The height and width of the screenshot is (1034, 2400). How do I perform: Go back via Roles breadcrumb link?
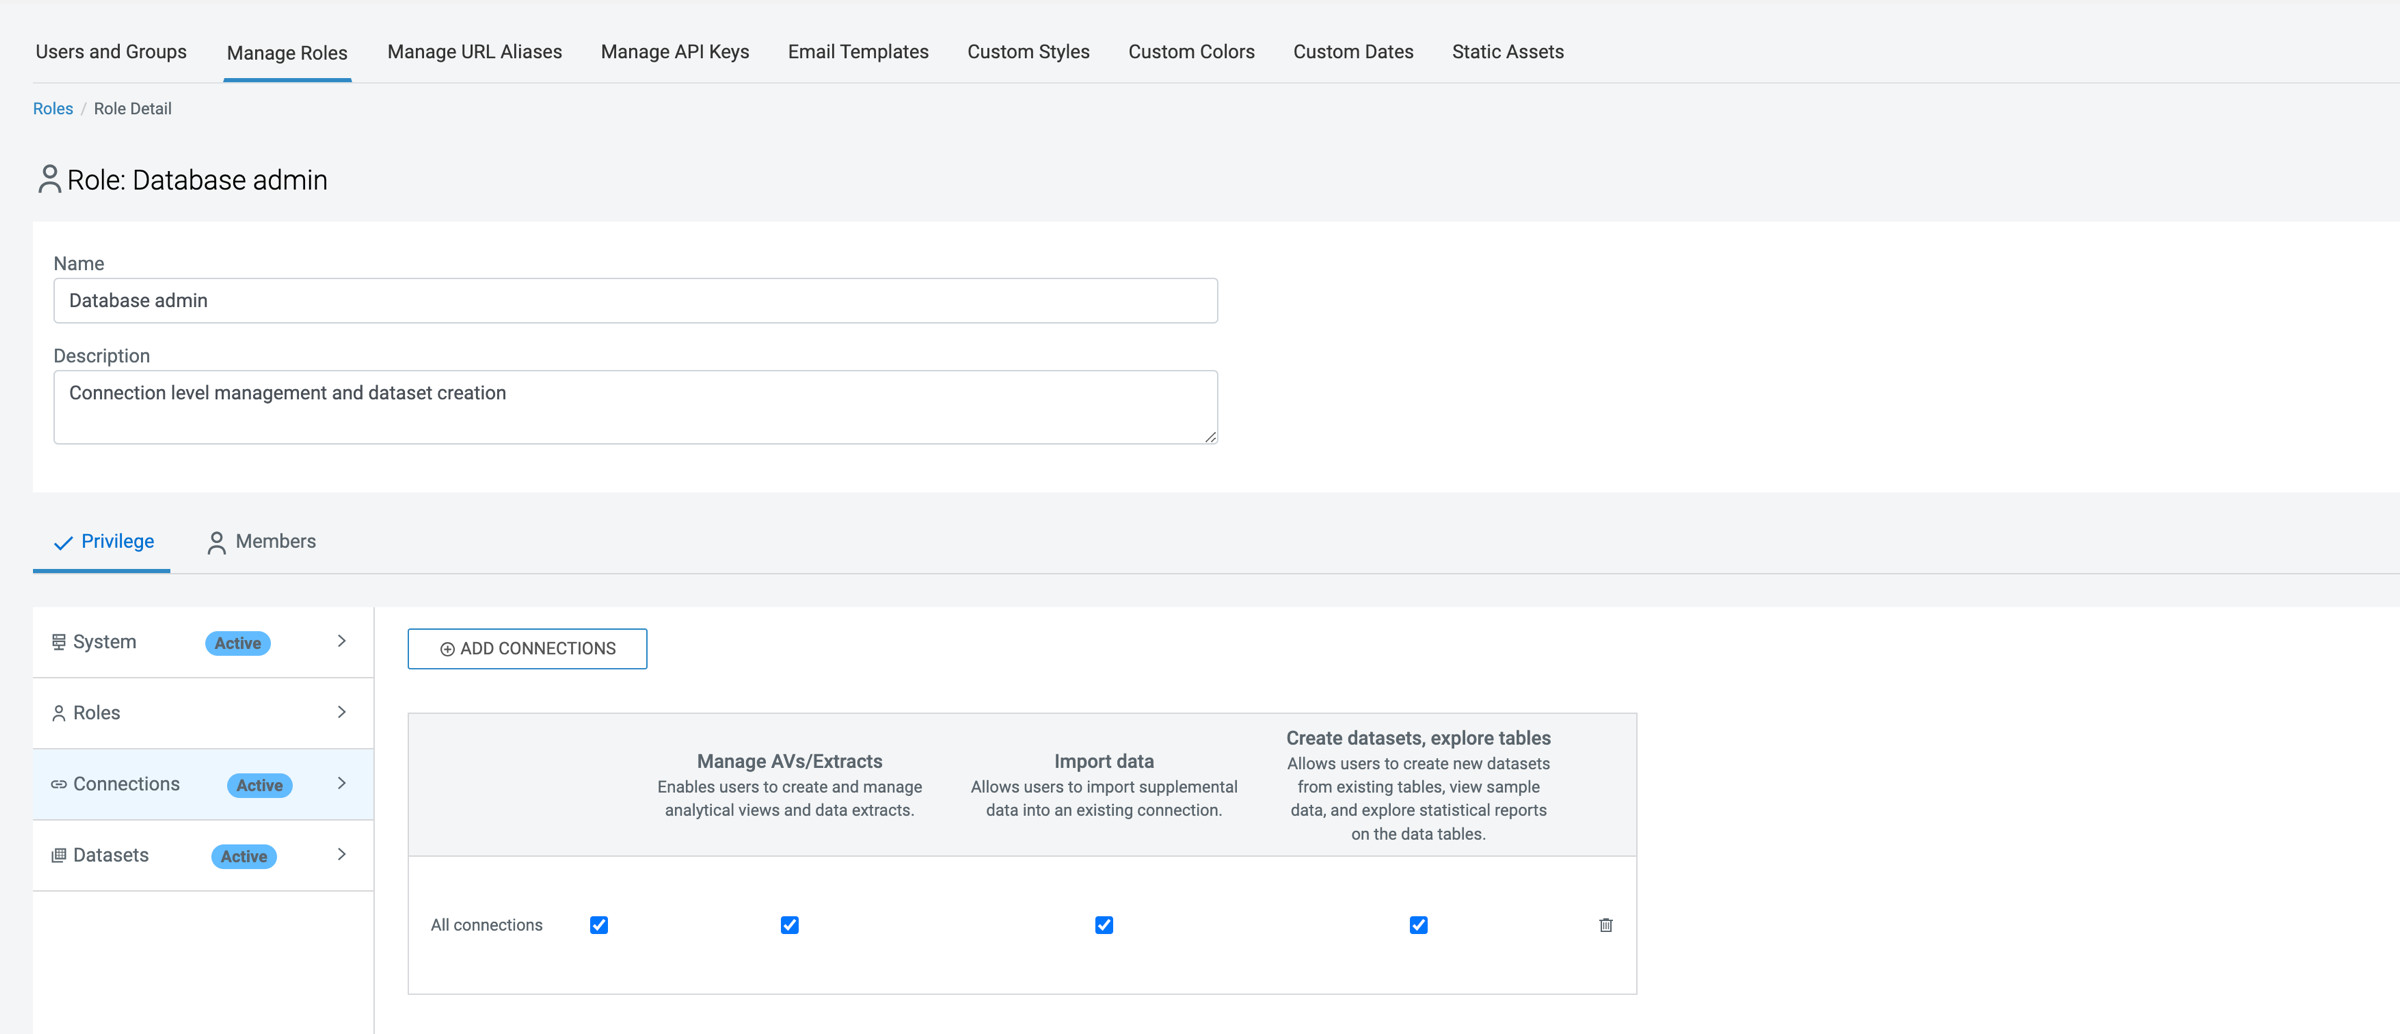tap(53, 109)
